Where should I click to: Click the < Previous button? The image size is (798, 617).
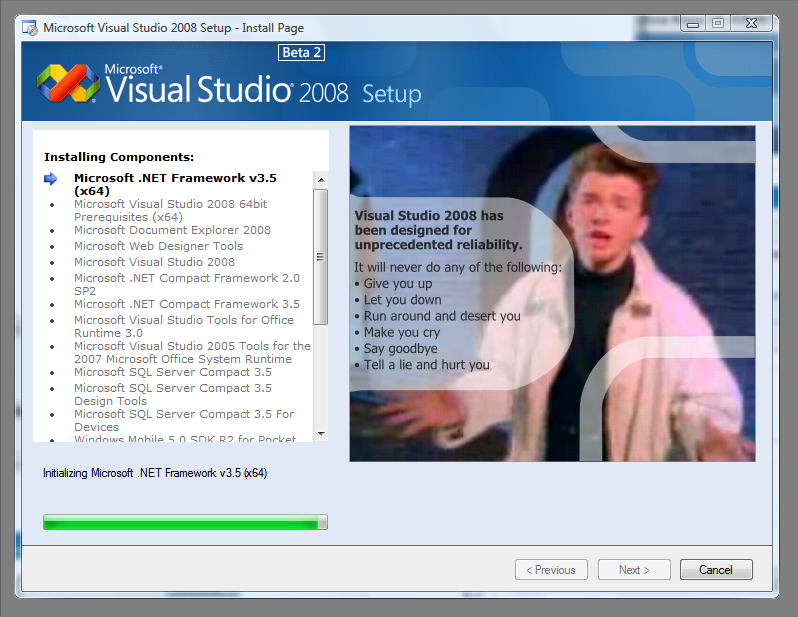[x=551, y=570]
